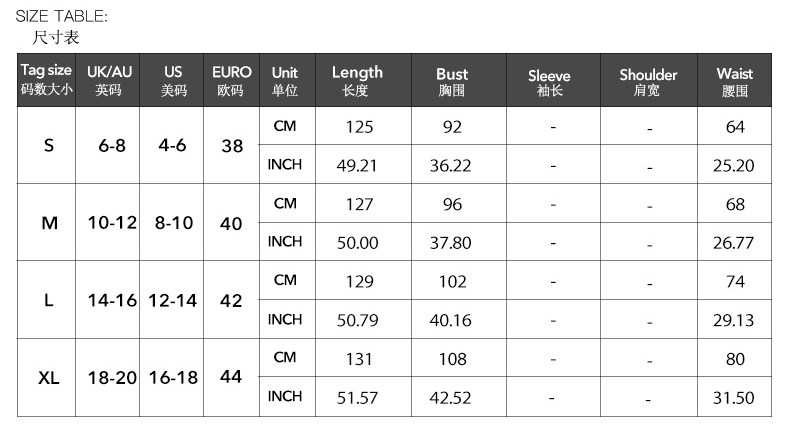Select the 49.21 inch length value
This screenshot has width=790, height=424.
coord(356,166)
